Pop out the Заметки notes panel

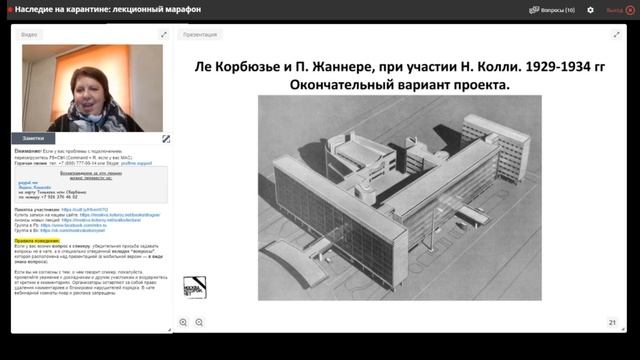tap(166, 139)
